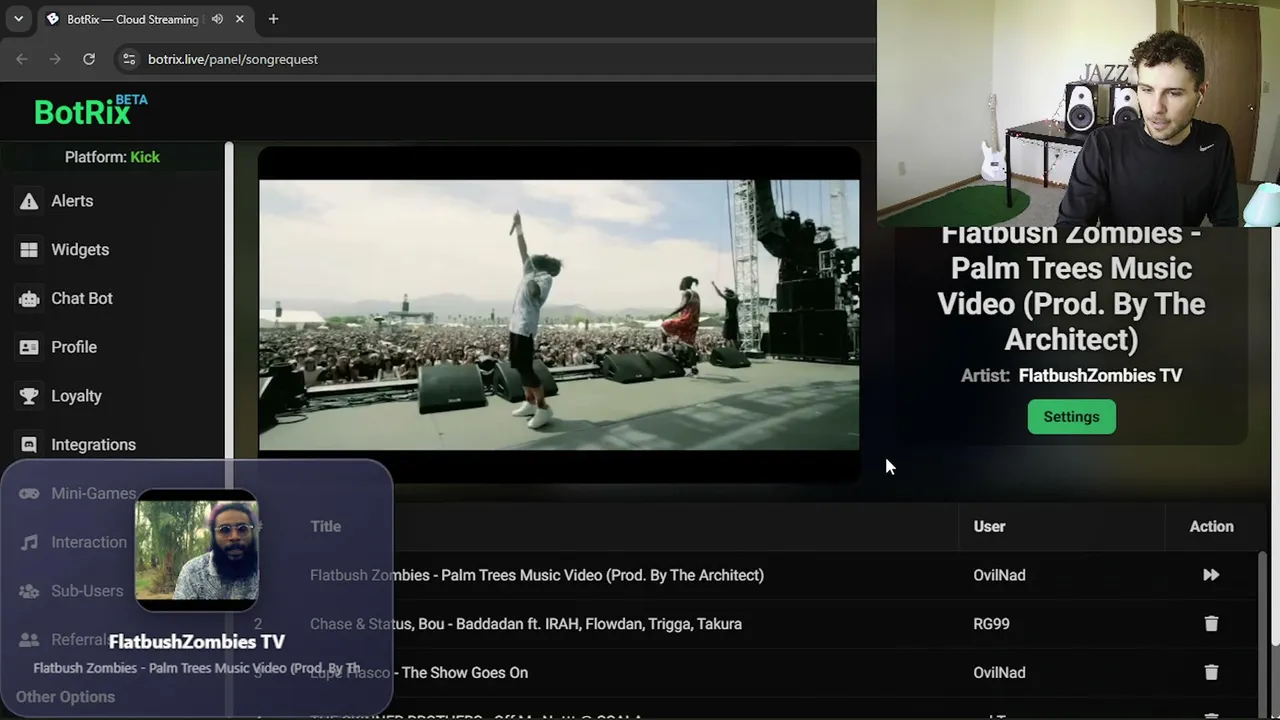Click the BotRix BETA logo
Screen dimensions: 1280x720
pyautogui.click(x=90, y=111)
